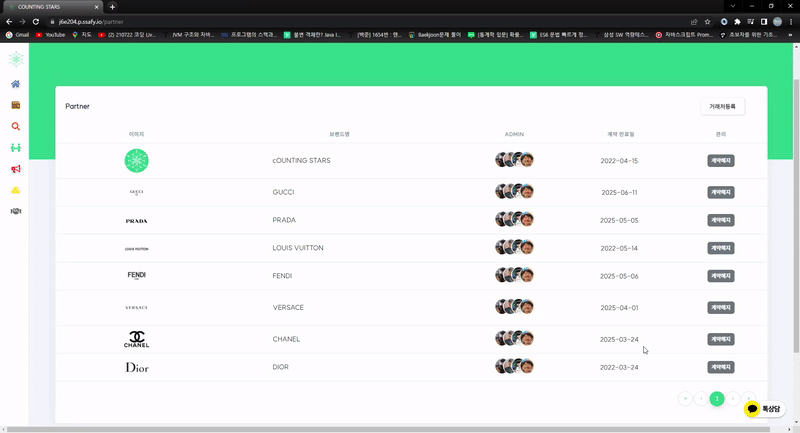Open the tab search dropdown arrow
Image resolution: width=800 pixels, height=433 pixels.
(x=733, y=6)
